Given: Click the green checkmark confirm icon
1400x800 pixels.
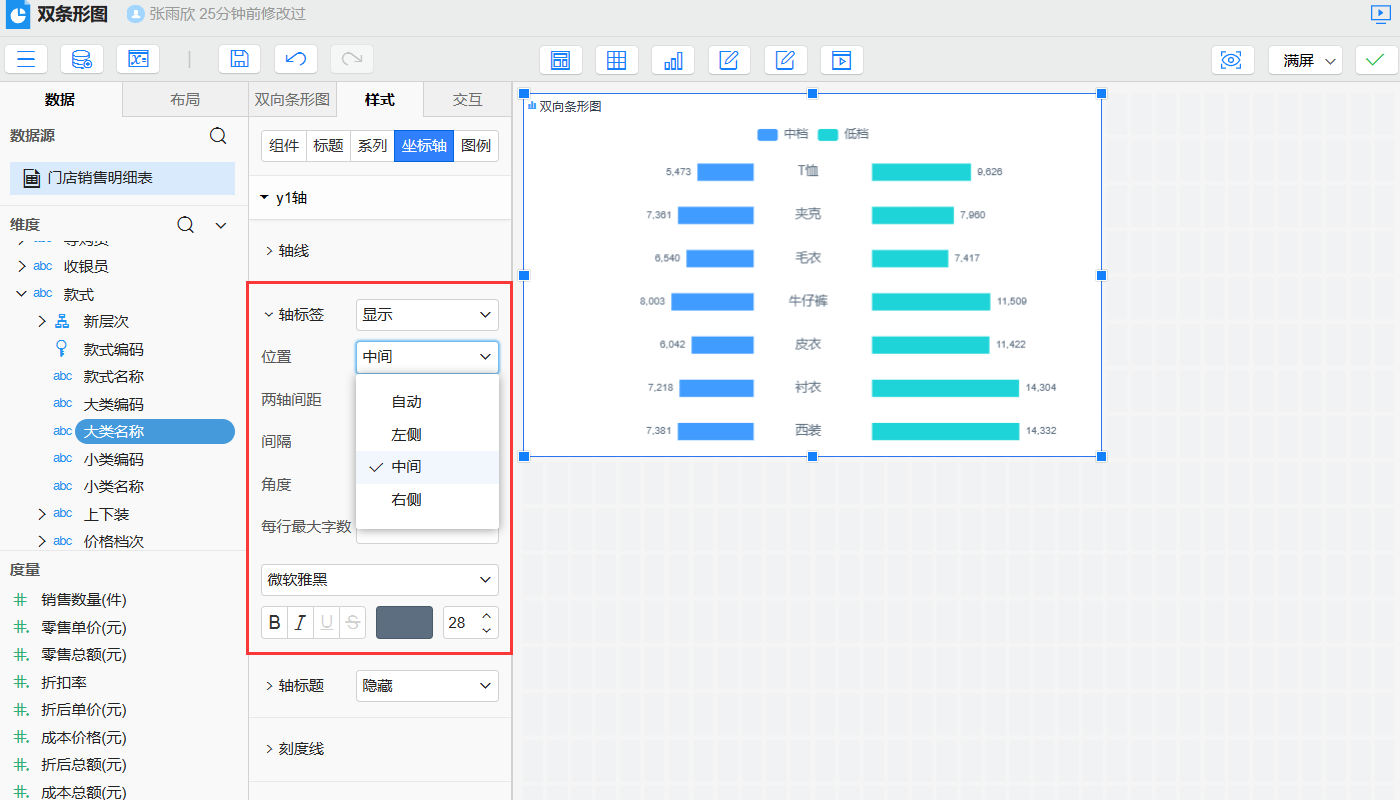Looking at the screenshot, I should click(1376, 60).
